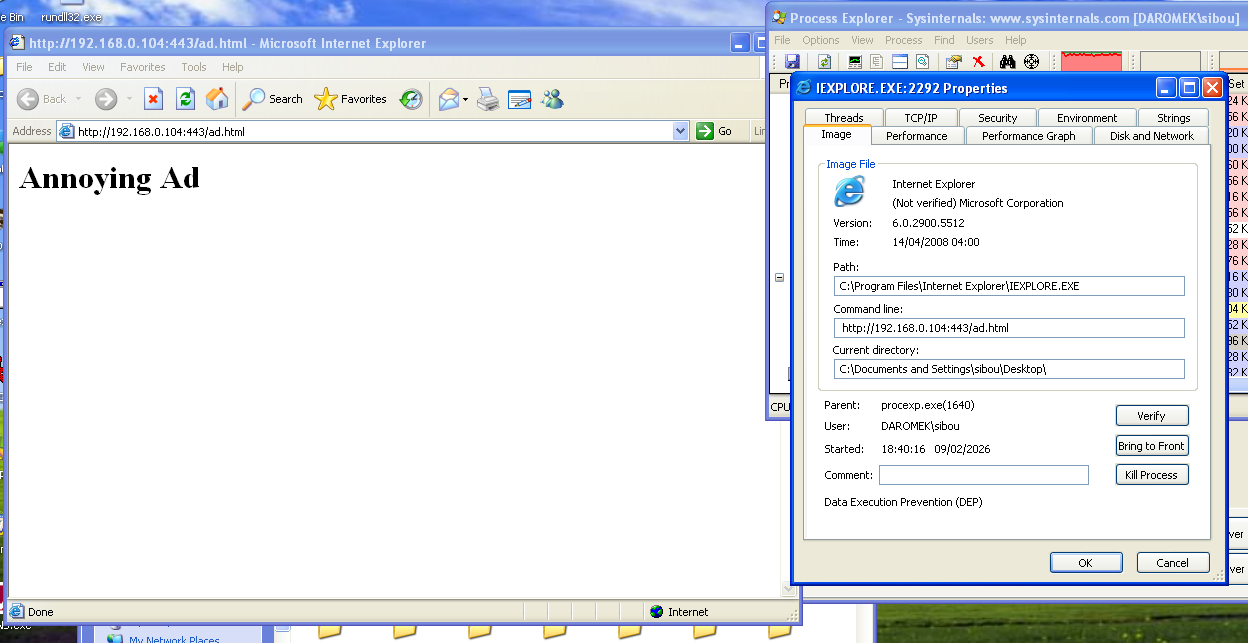Open the Back button history dropdown arrow
1248x643 pixels.
79,99
